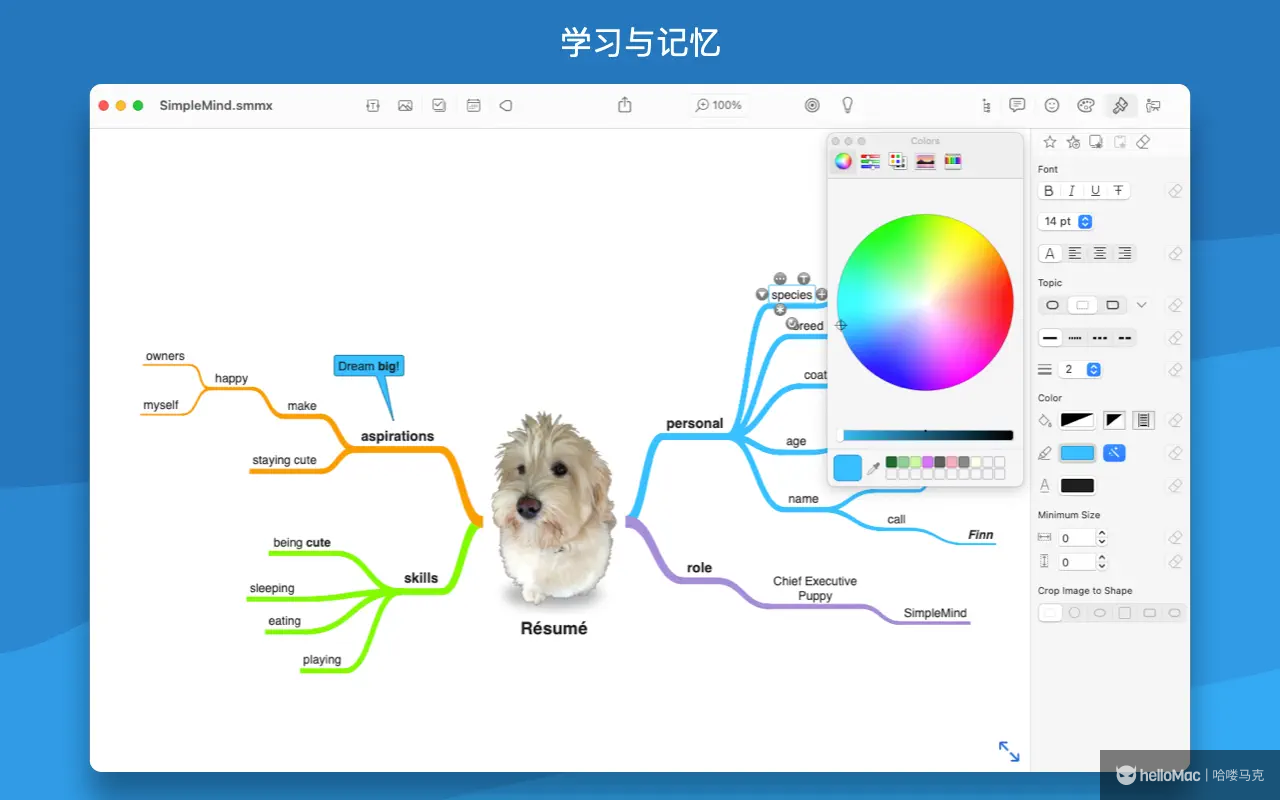The height and width of the screenshot is (800, 1280).
Task: Click the fill gradient swatch
Action: point(1077,421)
